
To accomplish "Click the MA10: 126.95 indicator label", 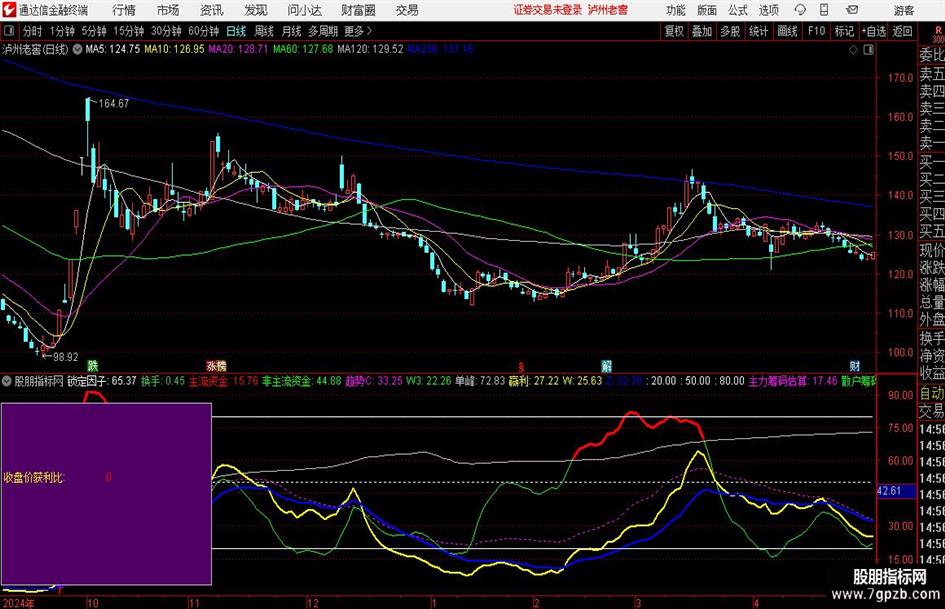I will (174, 49).
